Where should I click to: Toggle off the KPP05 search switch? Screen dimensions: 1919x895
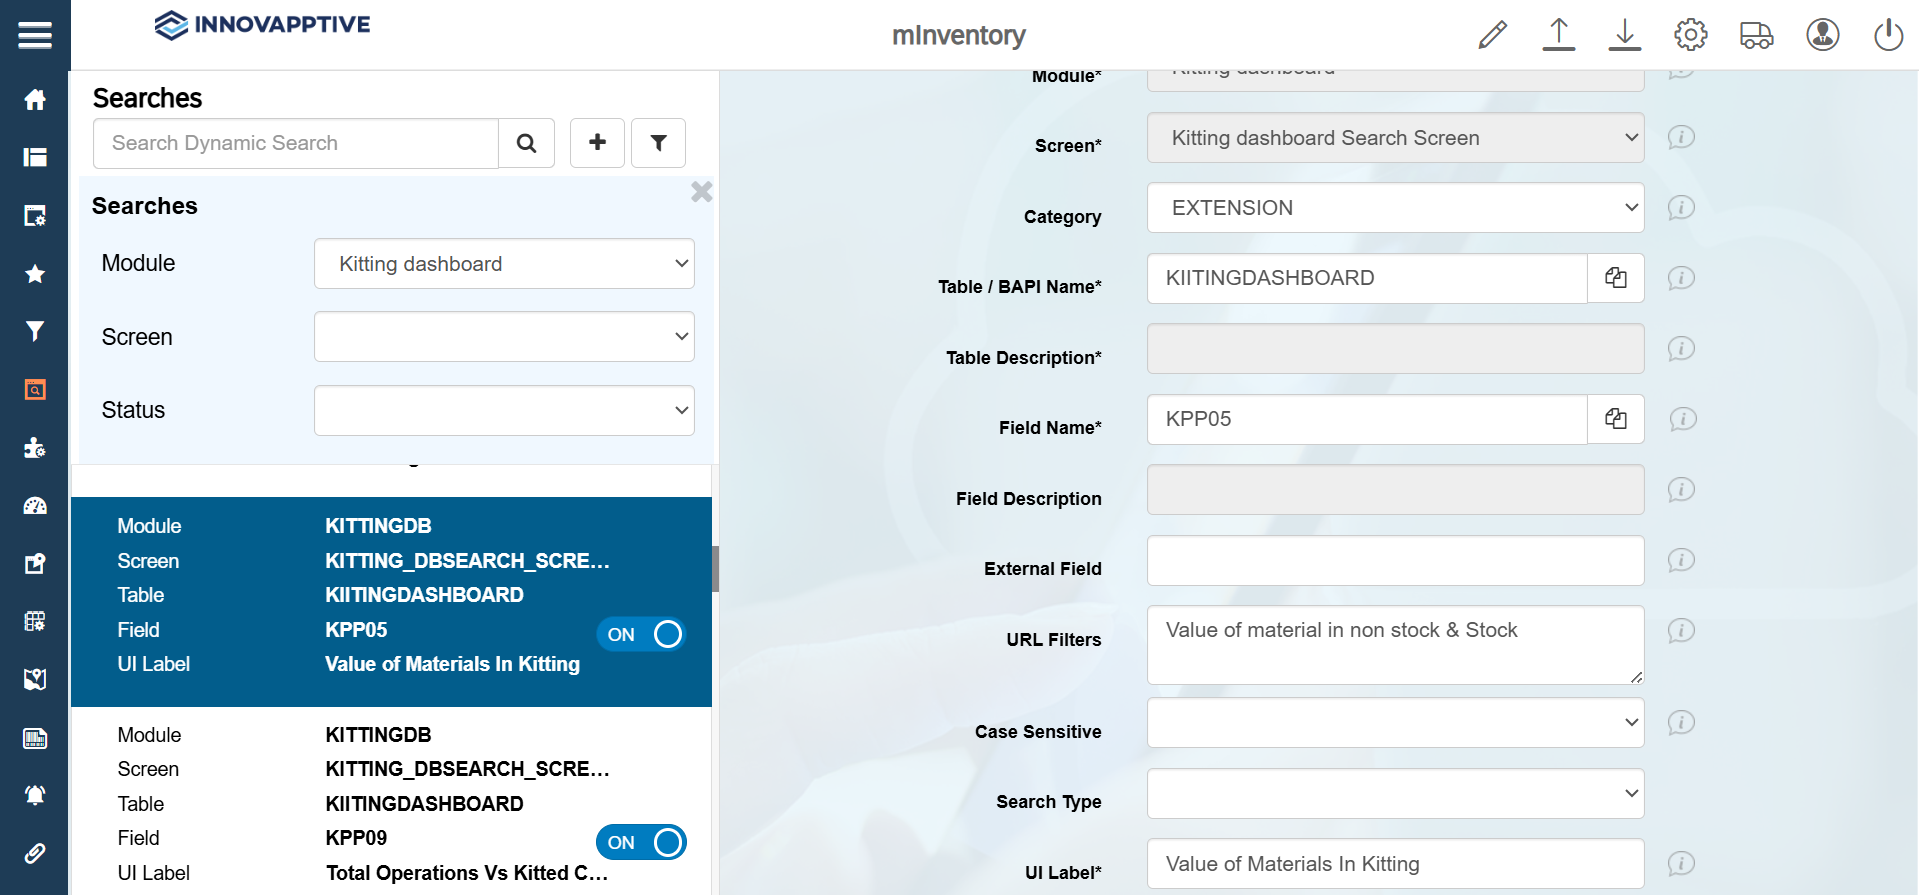click(x=642, y=634)
